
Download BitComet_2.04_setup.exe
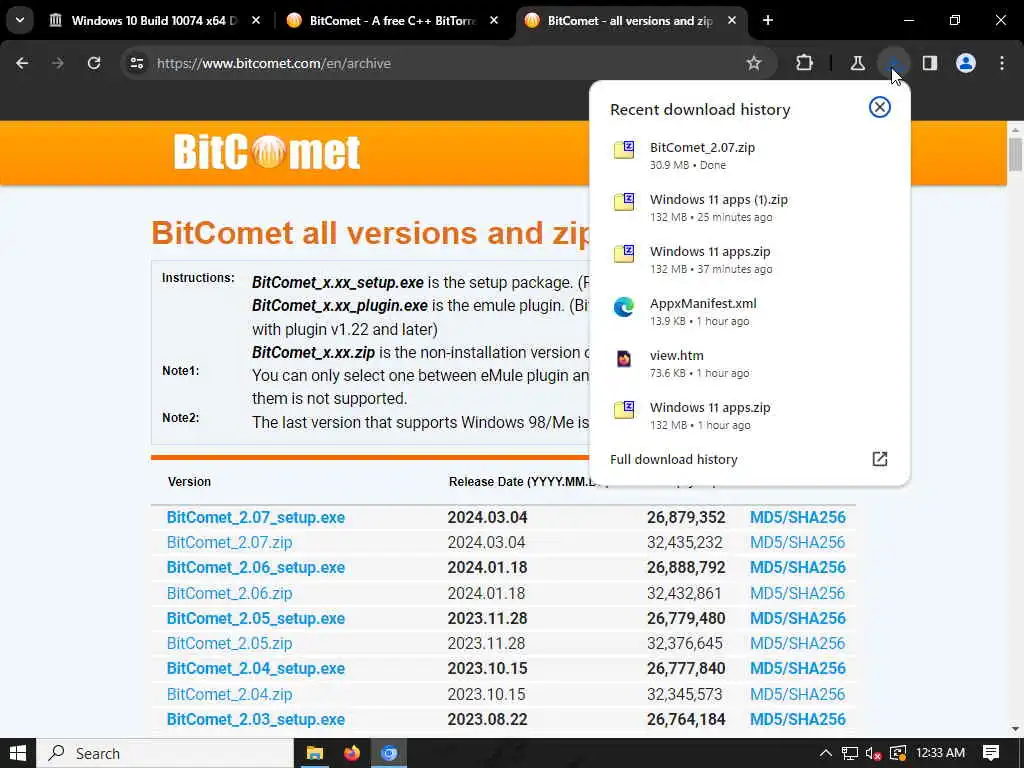click(x=255, y=669)
